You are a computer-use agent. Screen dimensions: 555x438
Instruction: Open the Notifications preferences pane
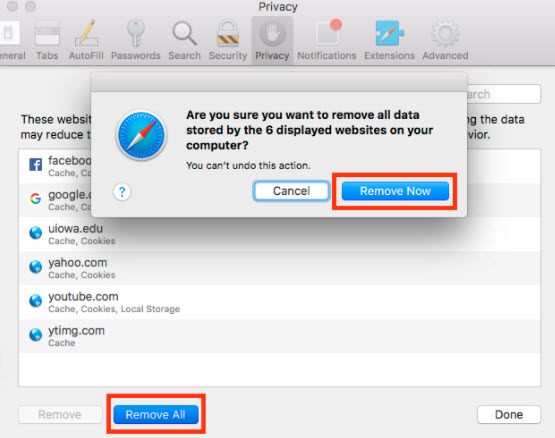tap(326, 40)
